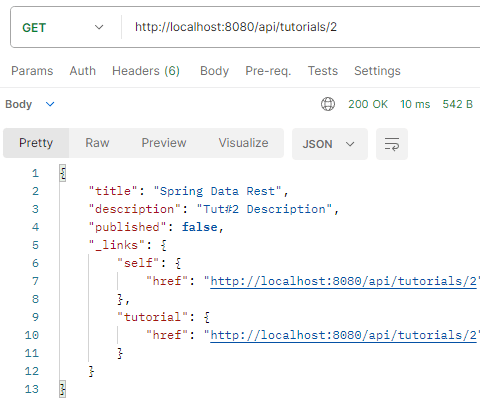Click the false value on line 4

point(199,227)
